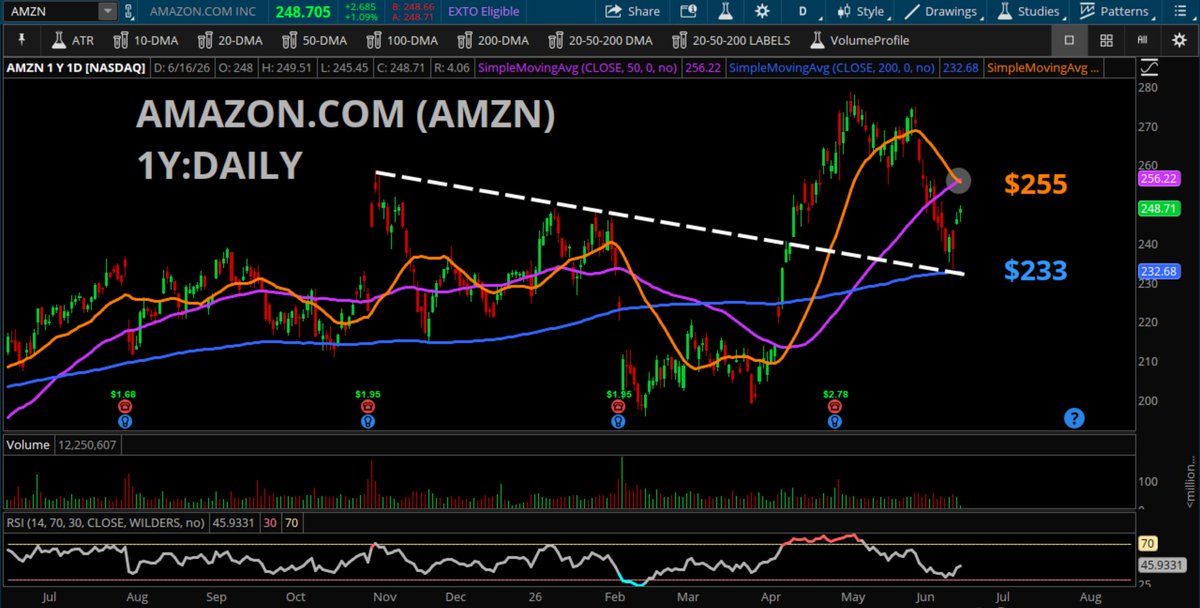Click the phone icon under $1.68 earnings
1200x608 pixels.
click(124, 407)
